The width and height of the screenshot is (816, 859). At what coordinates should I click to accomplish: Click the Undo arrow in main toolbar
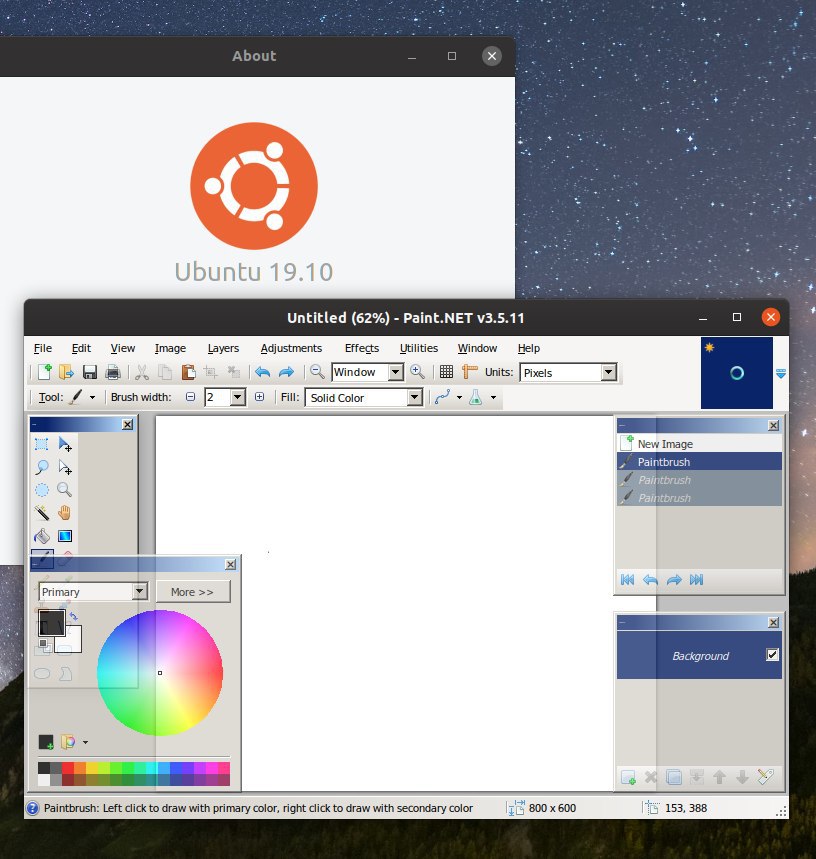263,372
